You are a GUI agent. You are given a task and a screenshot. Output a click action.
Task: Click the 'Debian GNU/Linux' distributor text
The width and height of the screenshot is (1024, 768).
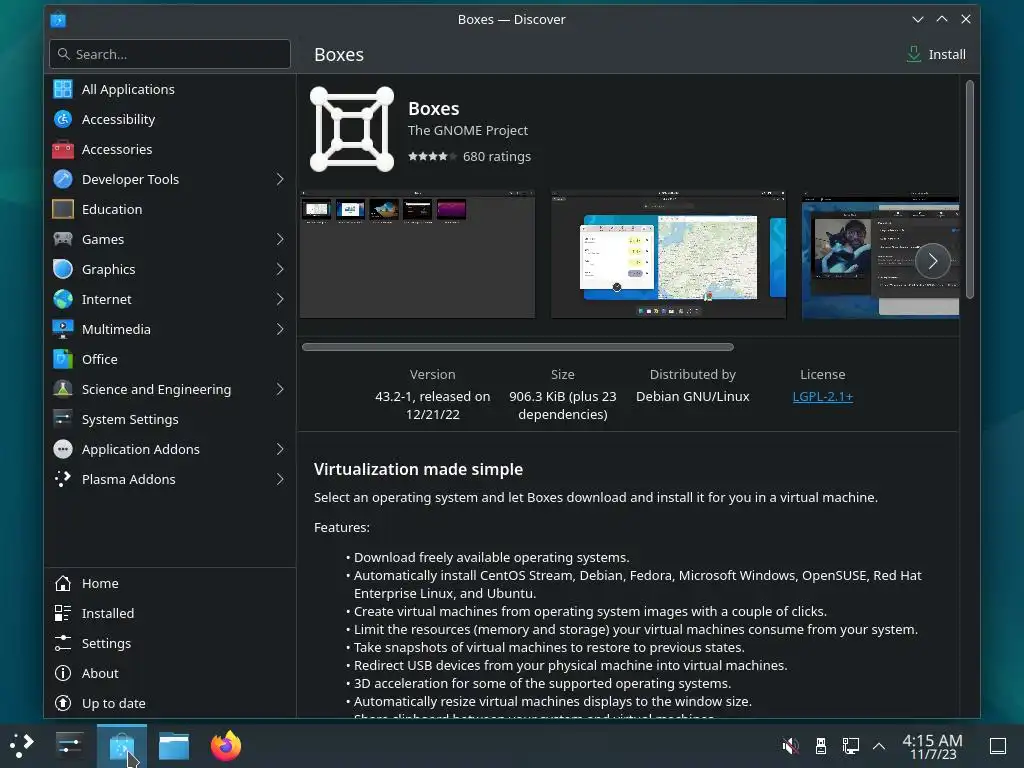[x=692, y=396]
